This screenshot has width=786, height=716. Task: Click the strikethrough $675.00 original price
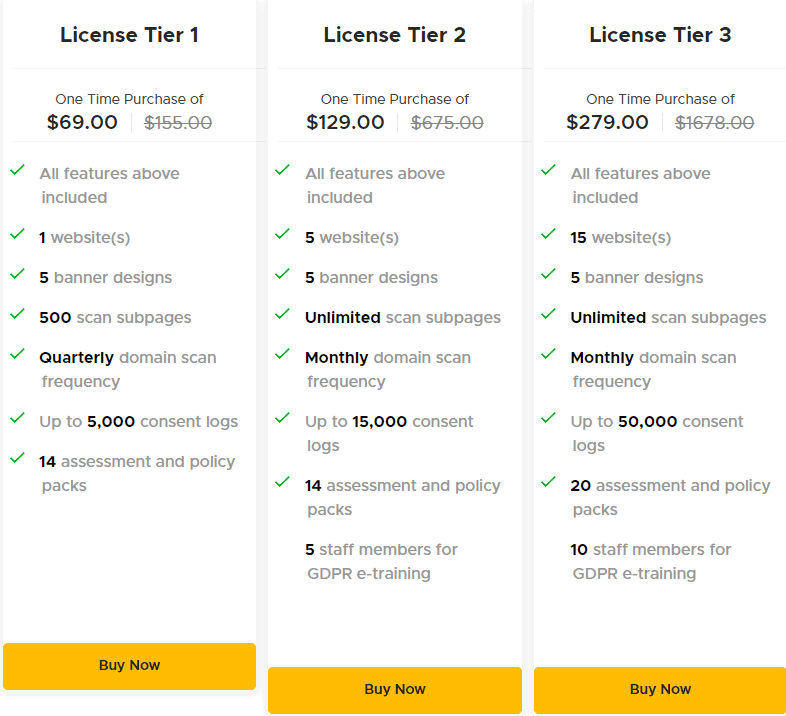(447, 123)
